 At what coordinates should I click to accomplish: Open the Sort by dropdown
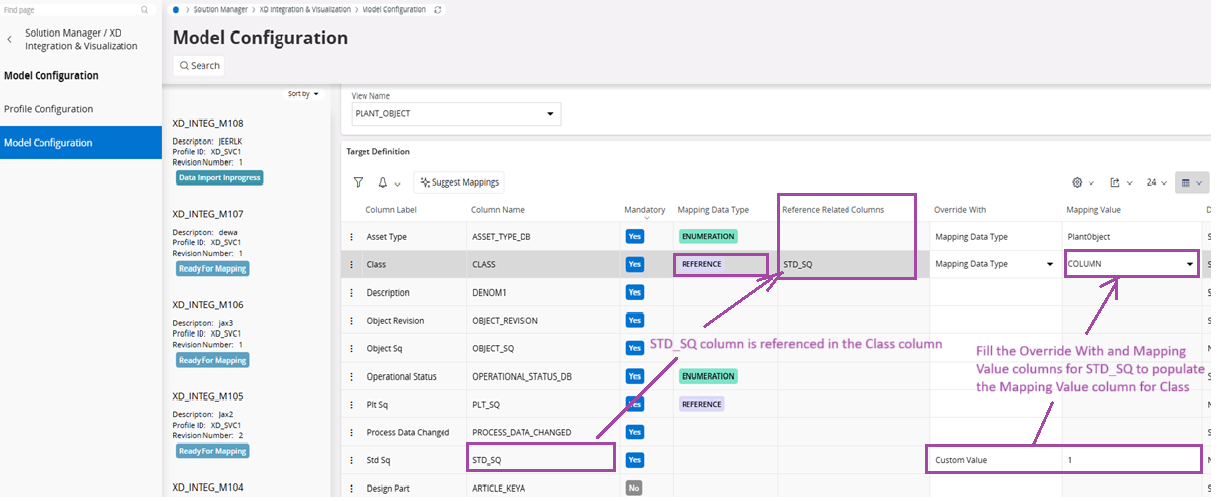tap(303, 94)
